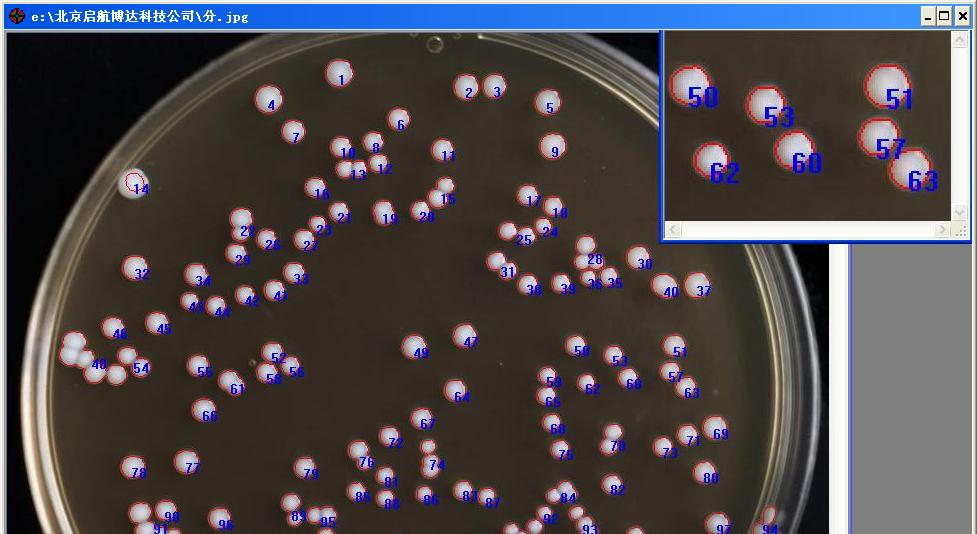Click the magnifier panel's scroll left arrow

pos(672,230)
